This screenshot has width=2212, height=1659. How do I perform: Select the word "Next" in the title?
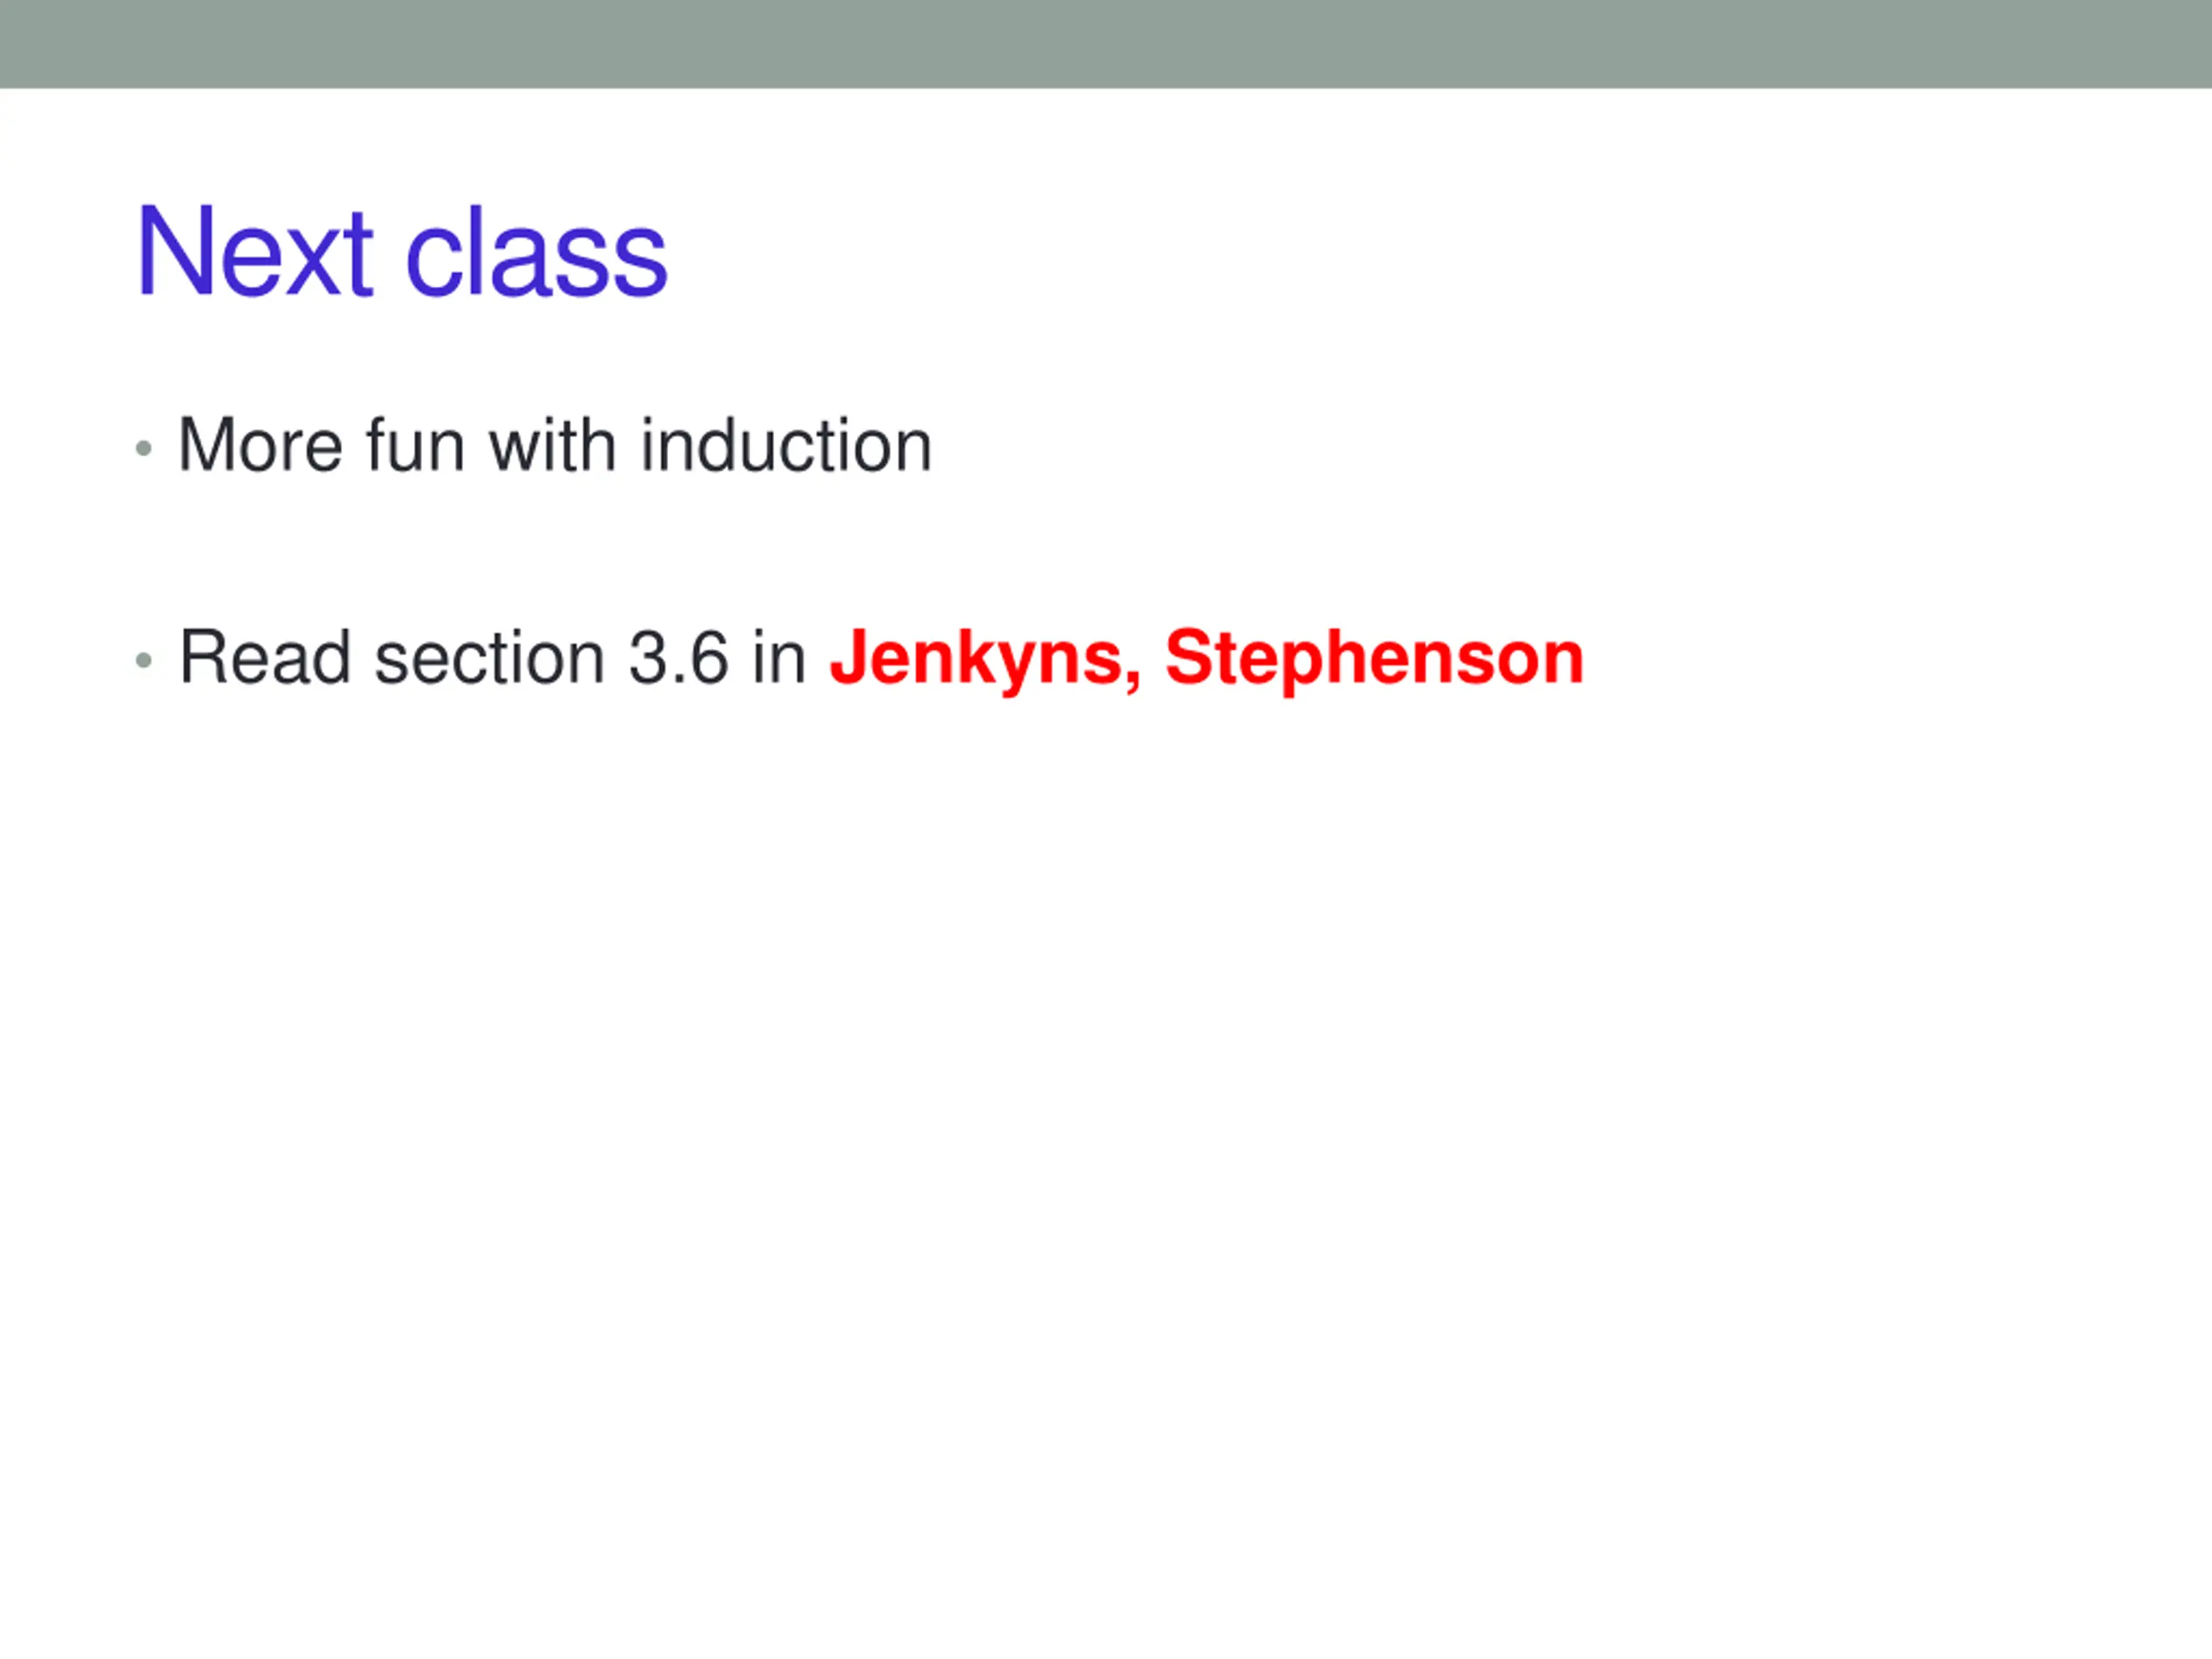[x=255, y=252]
